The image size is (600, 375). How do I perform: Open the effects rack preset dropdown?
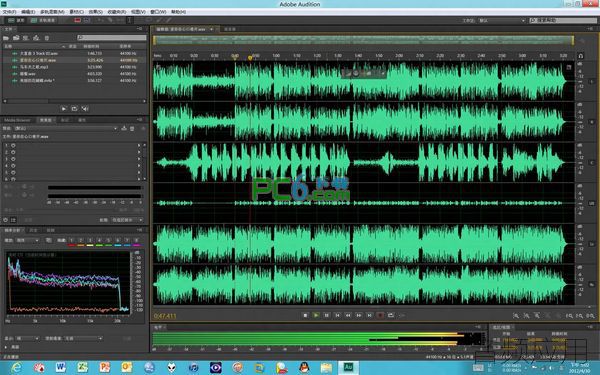pyautogui.click(x=66, y=129)
